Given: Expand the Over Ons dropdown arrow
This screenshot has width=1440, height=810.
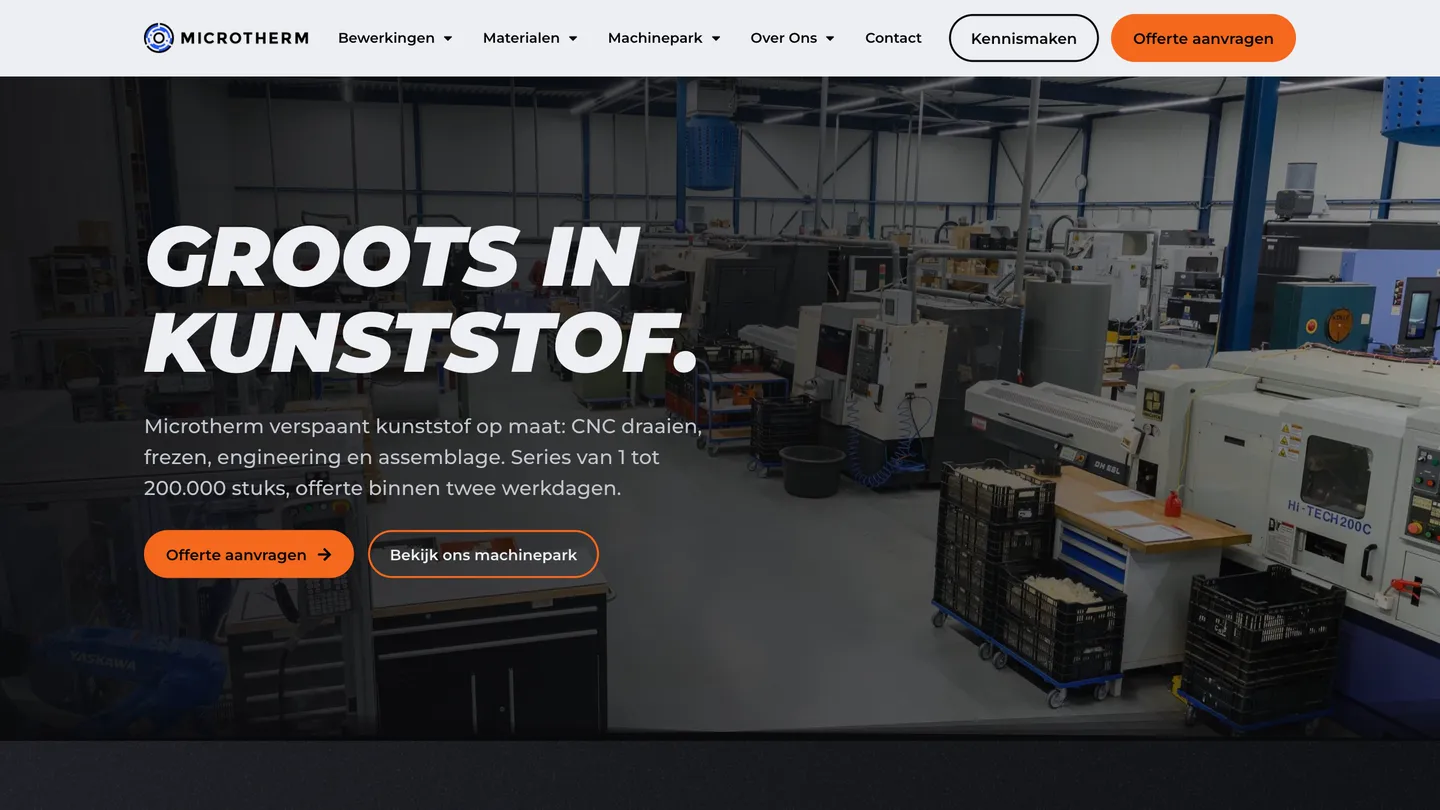Looking at the screenshot, I should click(830, 39).
